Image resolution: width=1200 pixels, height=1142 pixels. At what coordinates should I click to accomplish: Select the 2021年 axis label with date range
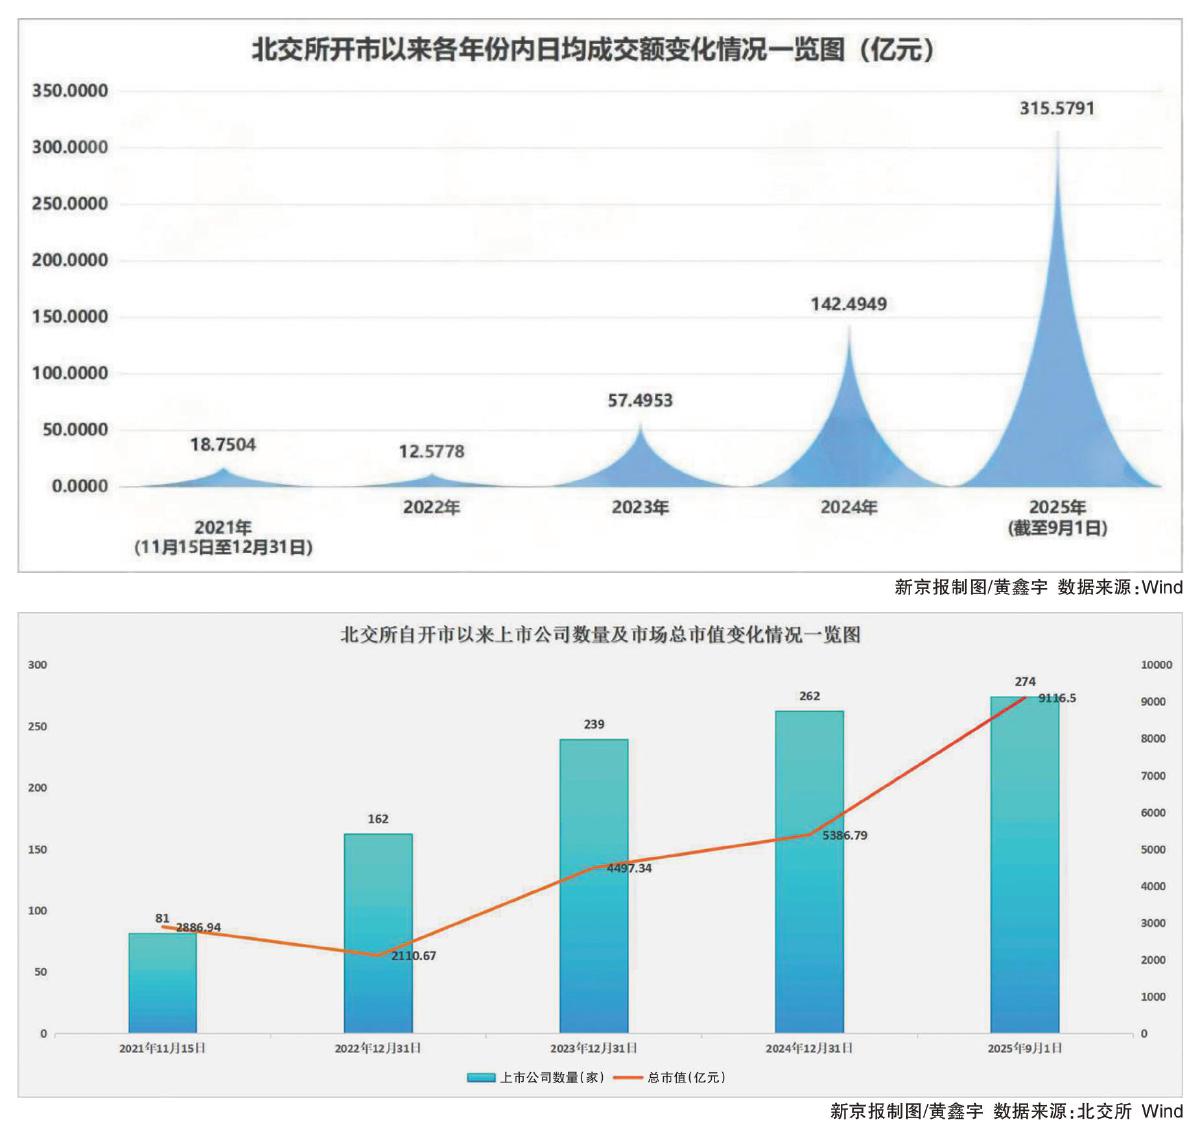223,537
